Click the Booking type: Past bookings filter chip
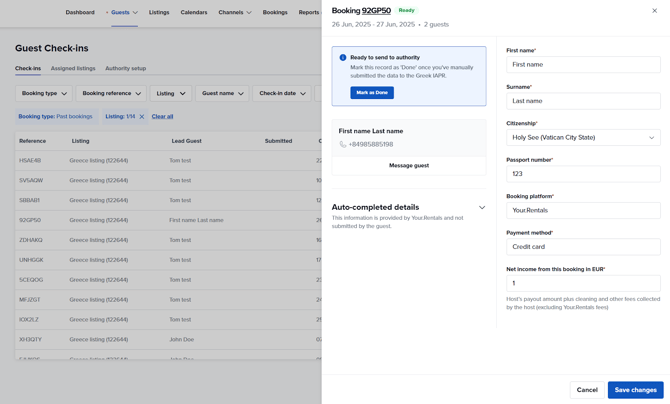Viewport: 670px width, 404px height. pos(56,116)
